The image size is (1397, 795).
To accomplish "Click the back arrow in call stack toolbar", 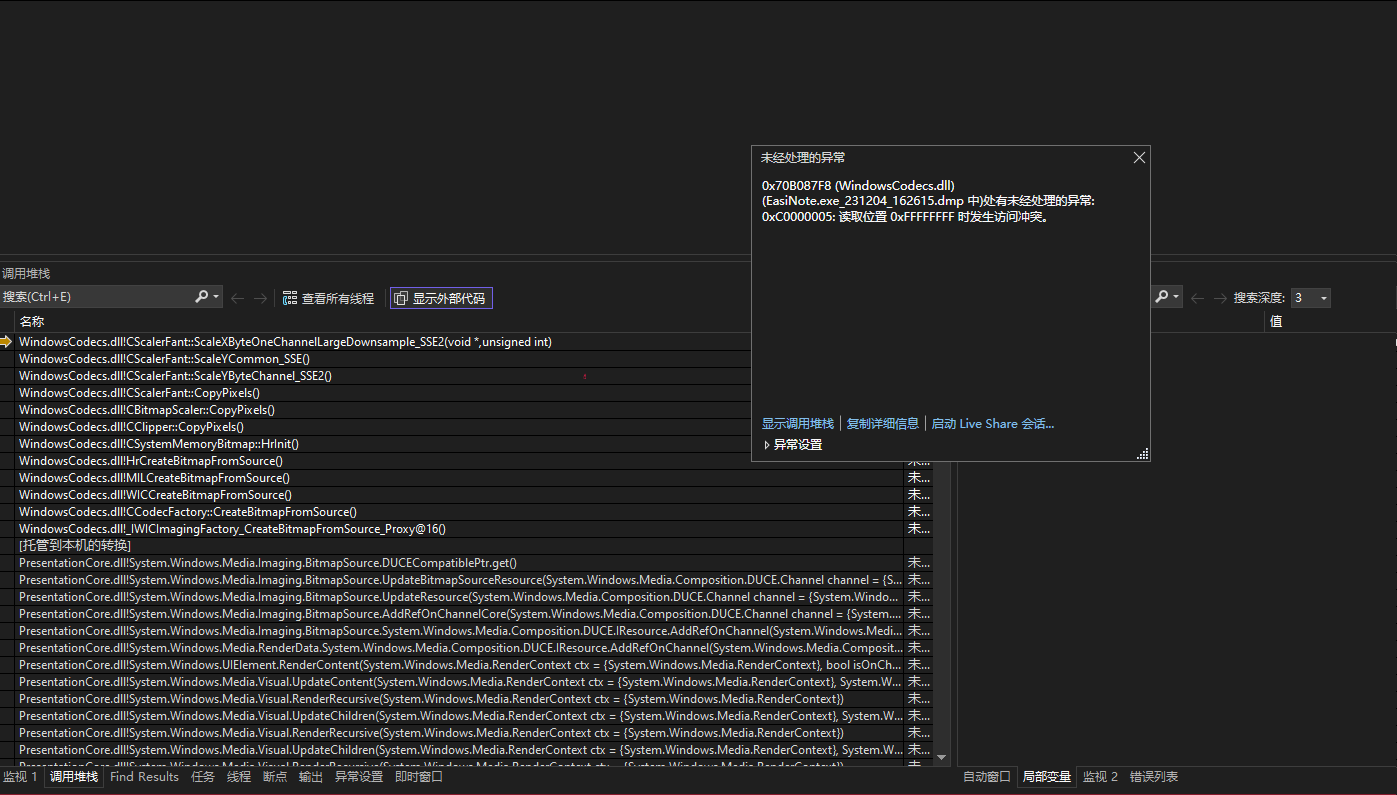I will (237, 298).
